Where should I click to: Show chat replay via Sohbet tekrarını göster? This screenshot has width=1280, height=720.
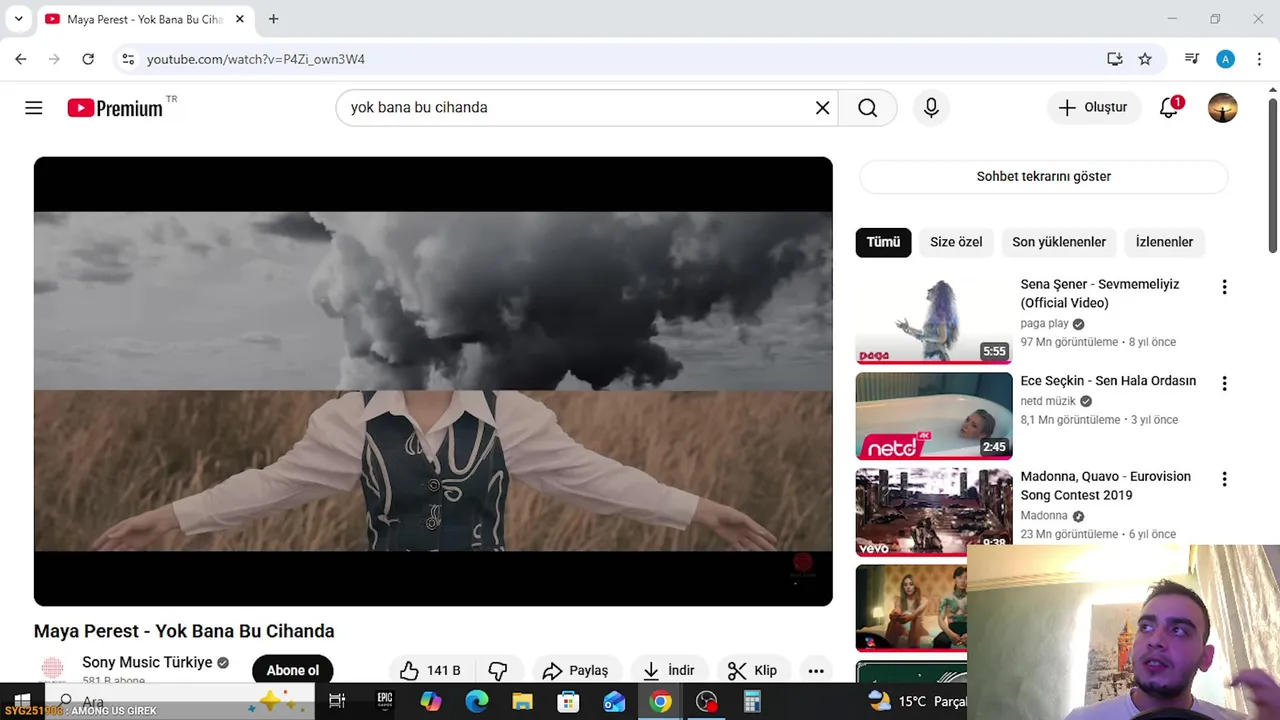[1043, 176]
